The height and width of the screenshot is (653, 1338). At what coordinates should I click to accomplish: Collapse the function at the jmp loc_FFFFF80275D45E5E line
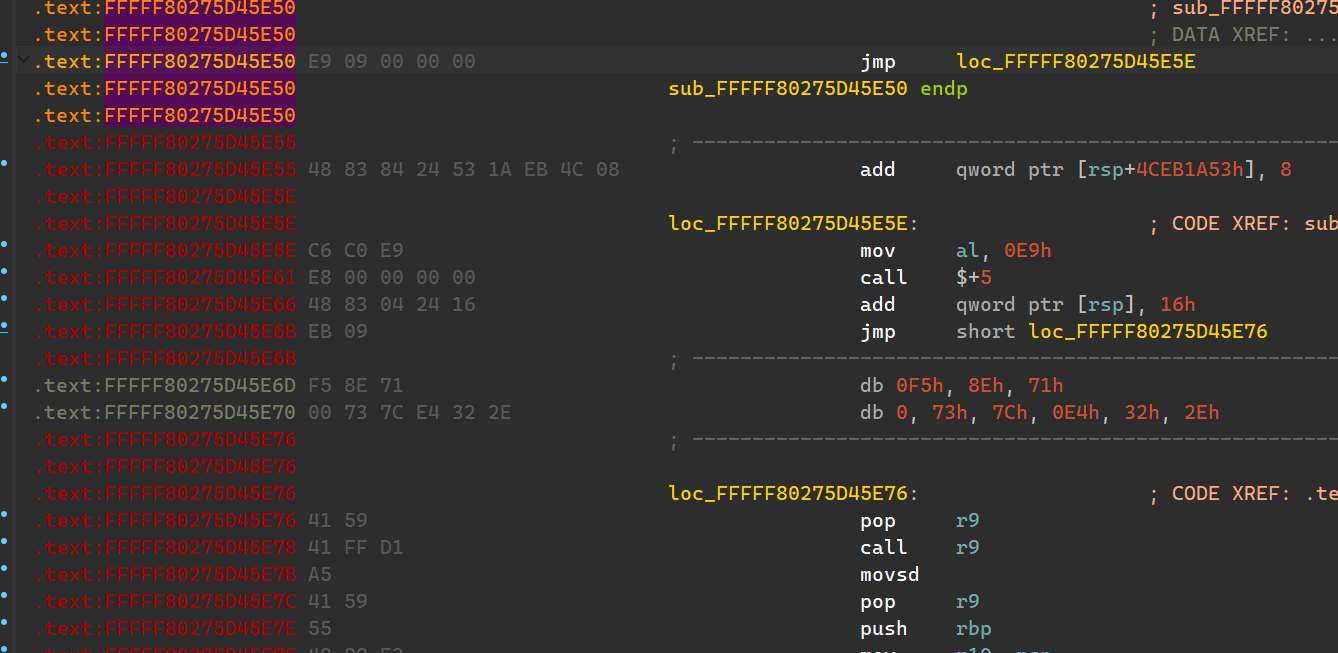pyautogui.click(x=23, y=61)
